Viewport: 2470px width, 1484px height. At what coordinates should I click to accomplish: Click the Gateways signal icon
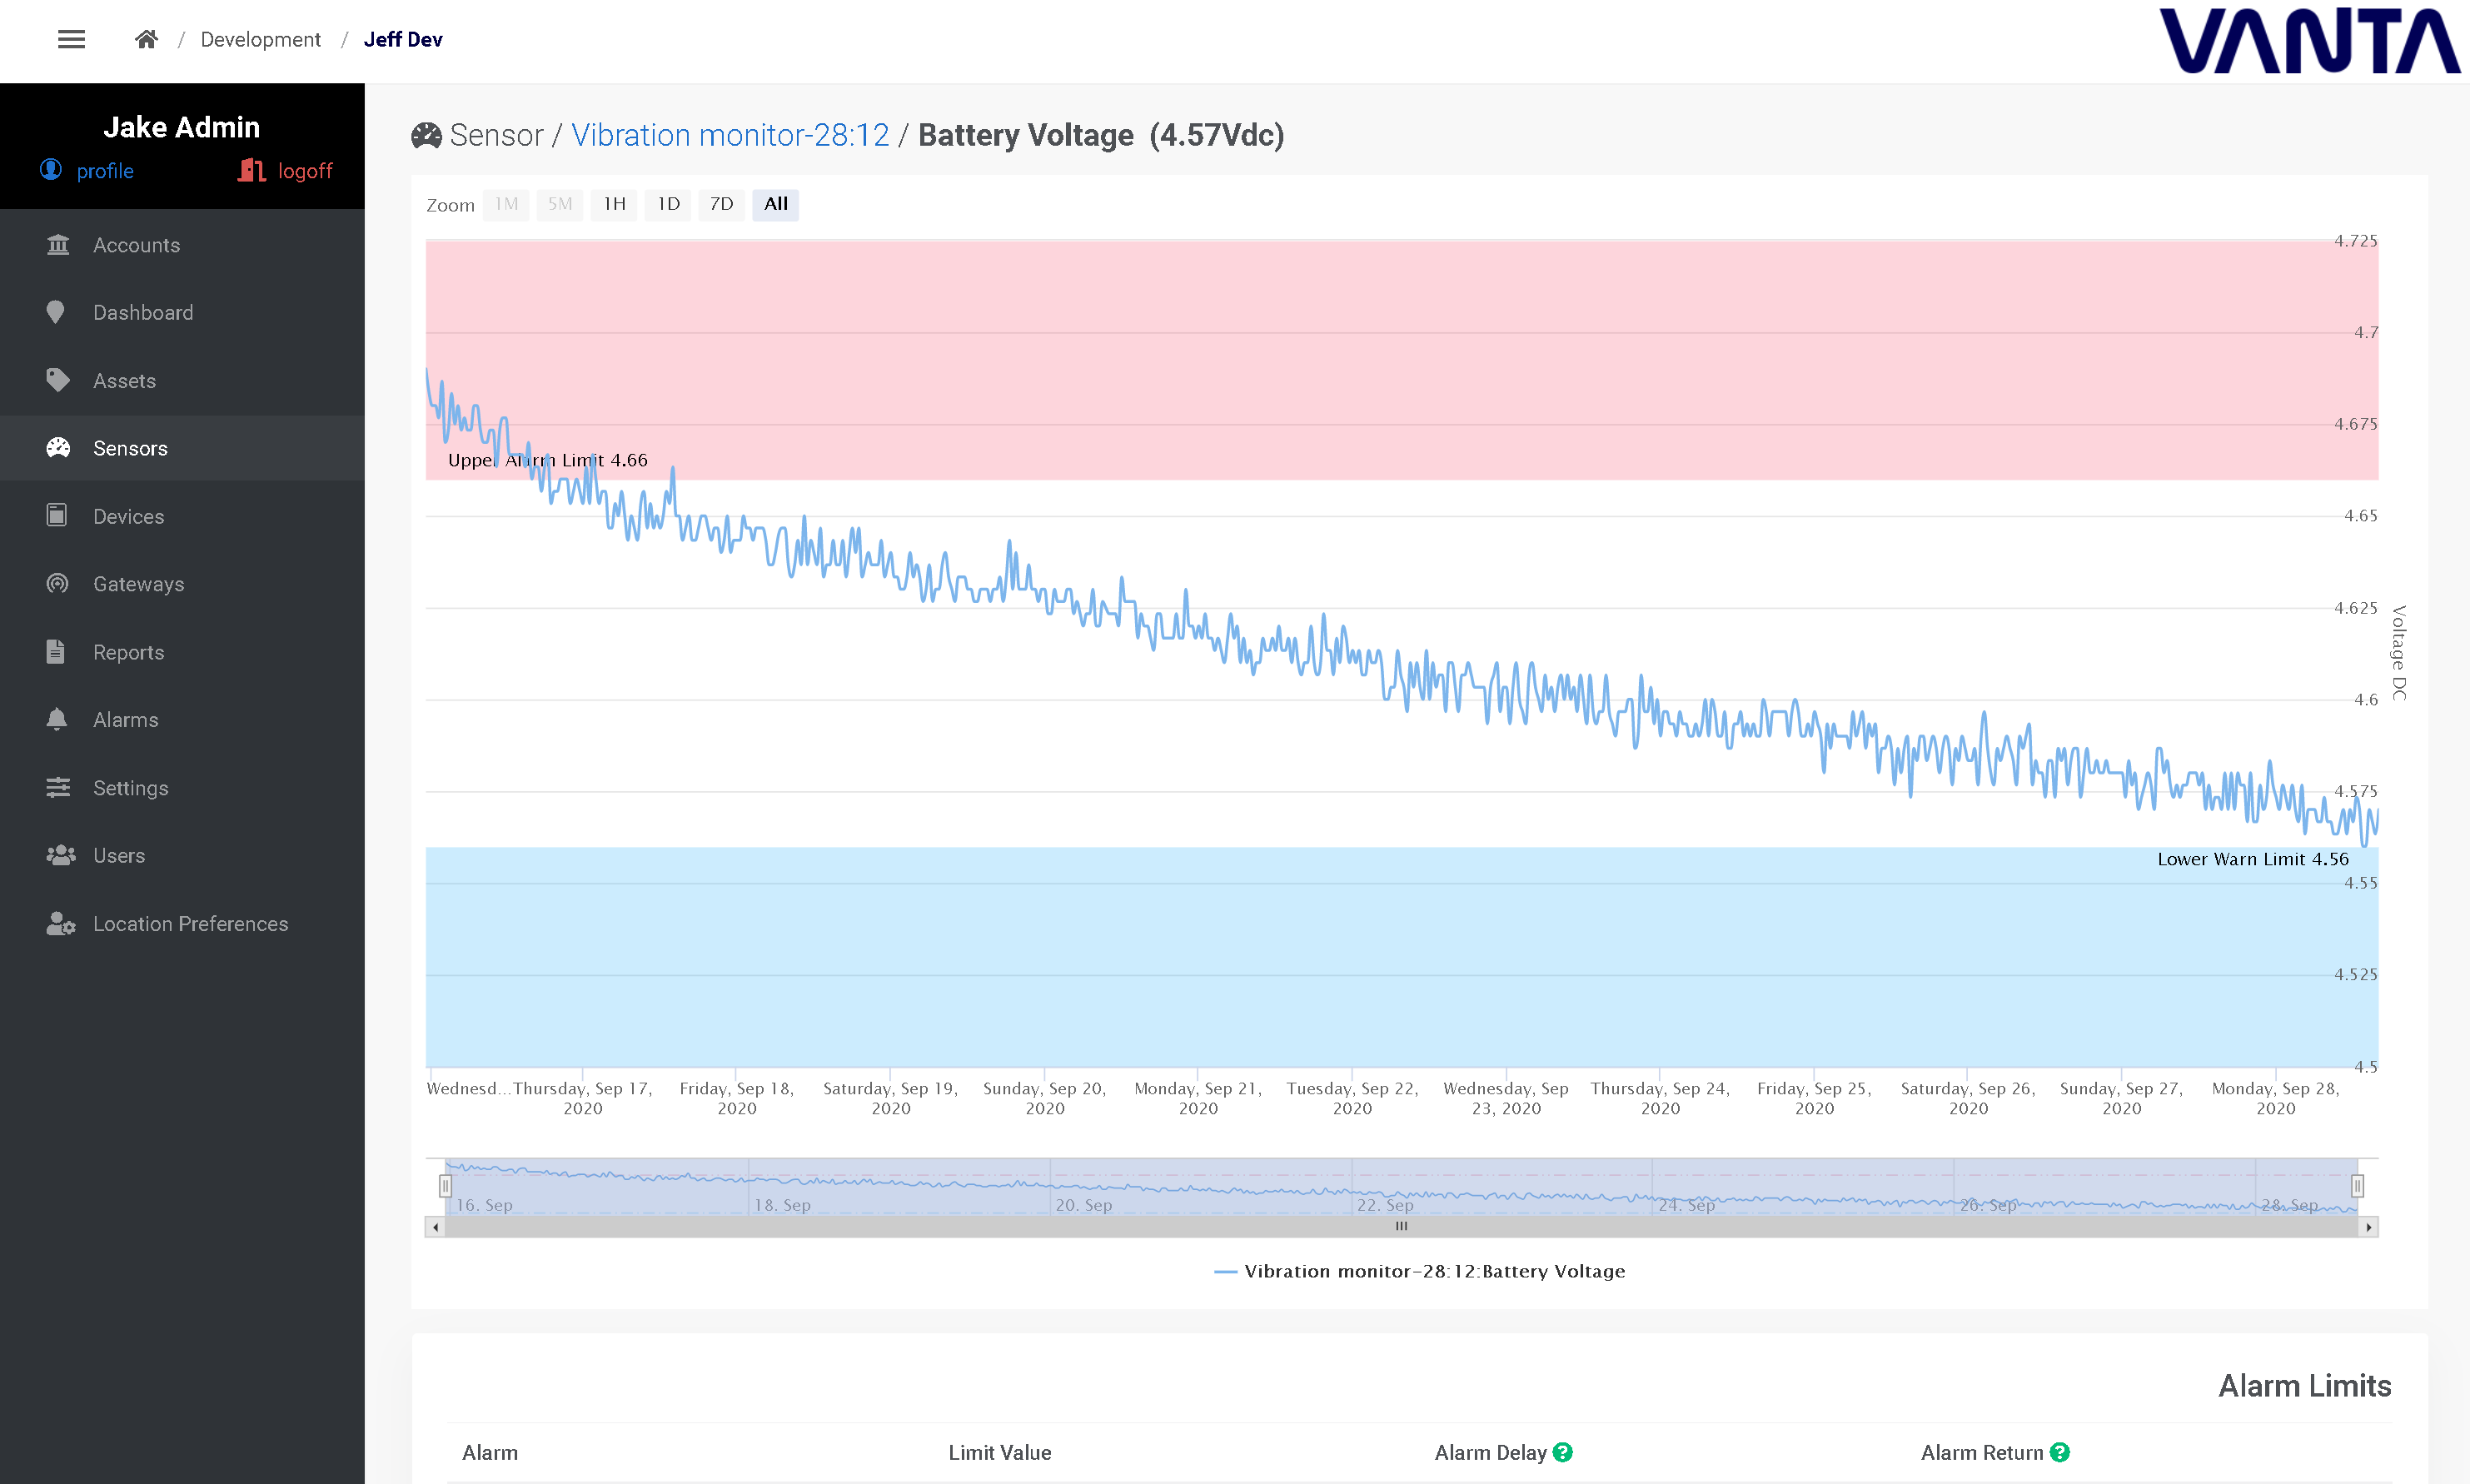tap(58, 583)
